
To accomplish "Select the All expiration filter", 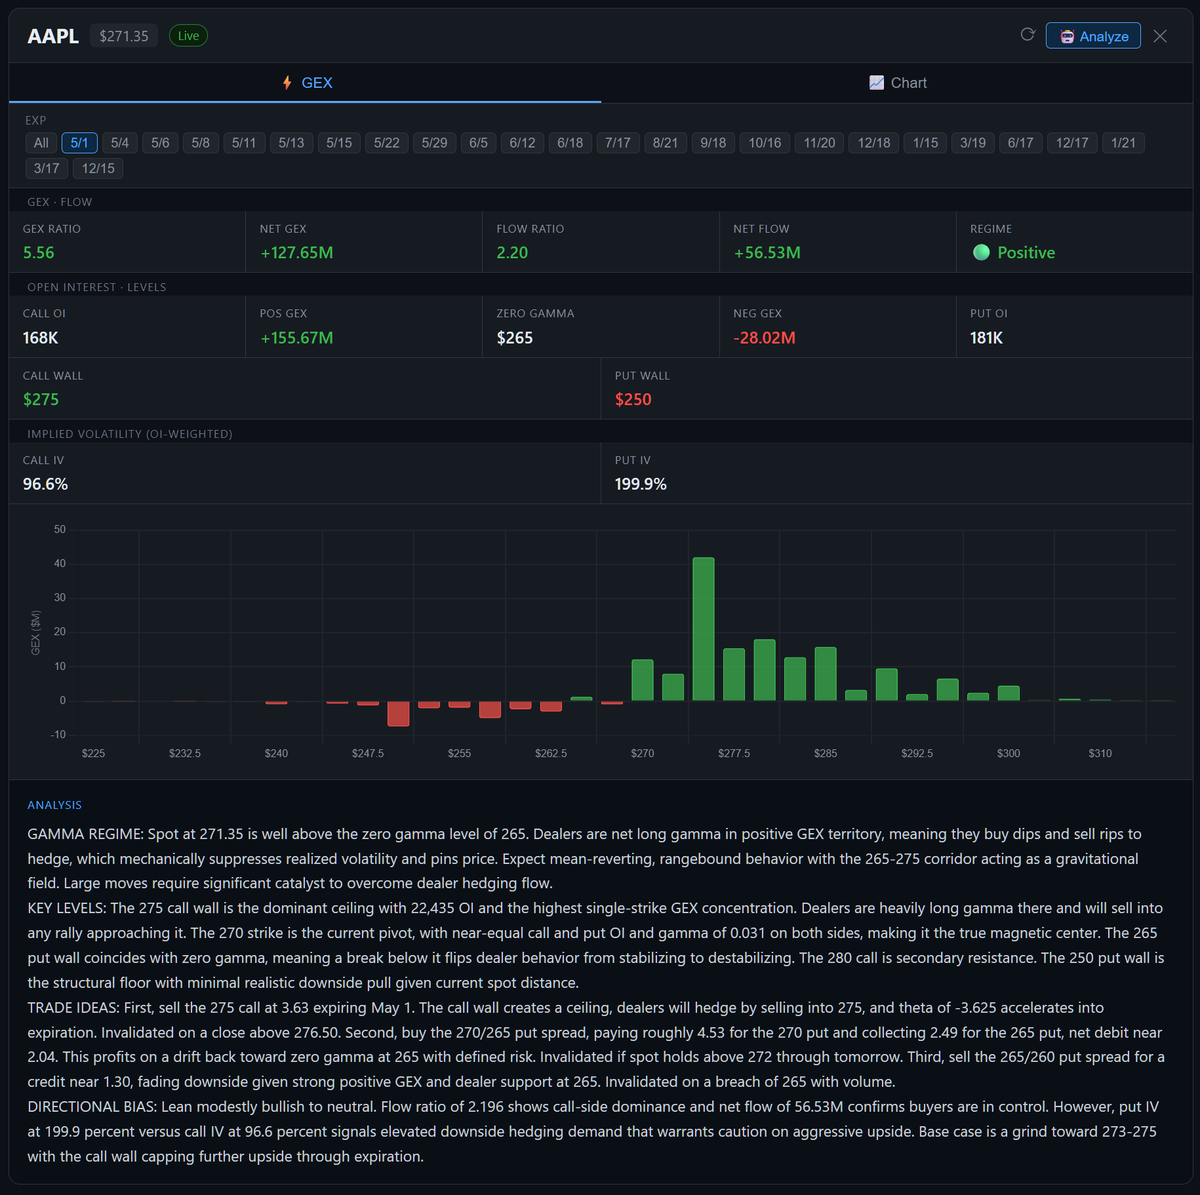I will (41, 143).
